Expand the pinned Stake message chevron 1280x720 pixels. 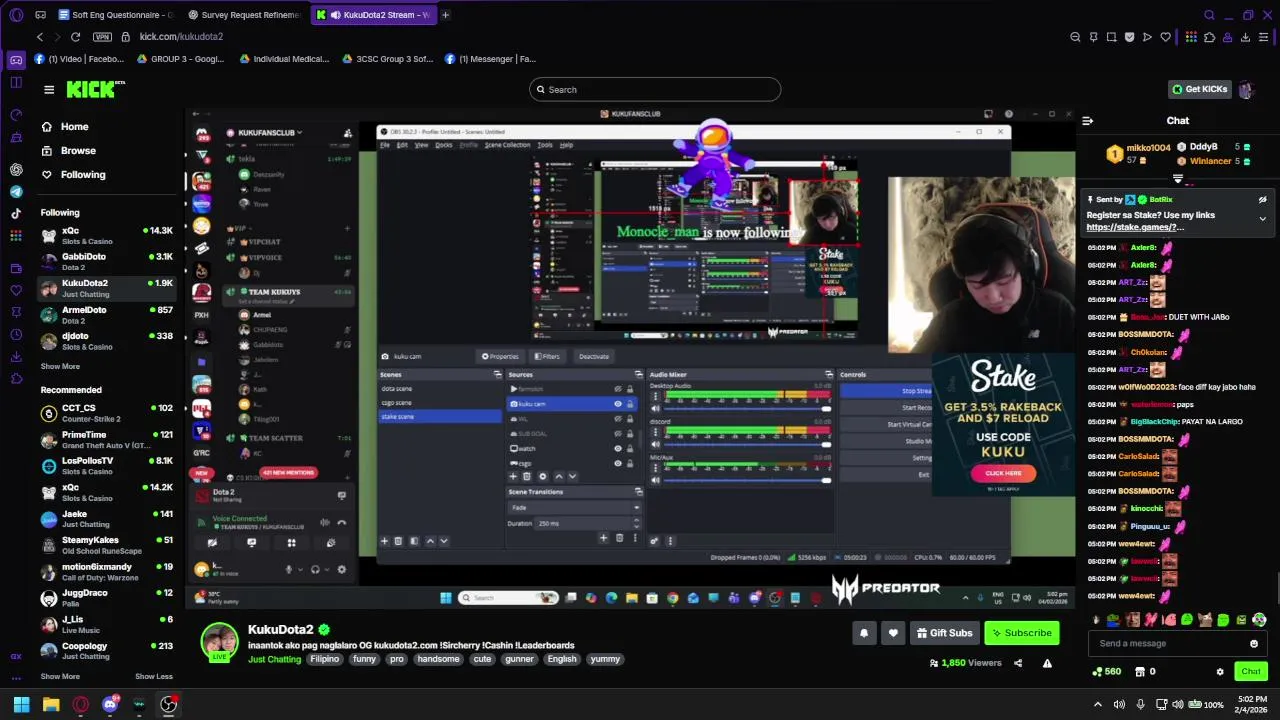pos(1262,219)
